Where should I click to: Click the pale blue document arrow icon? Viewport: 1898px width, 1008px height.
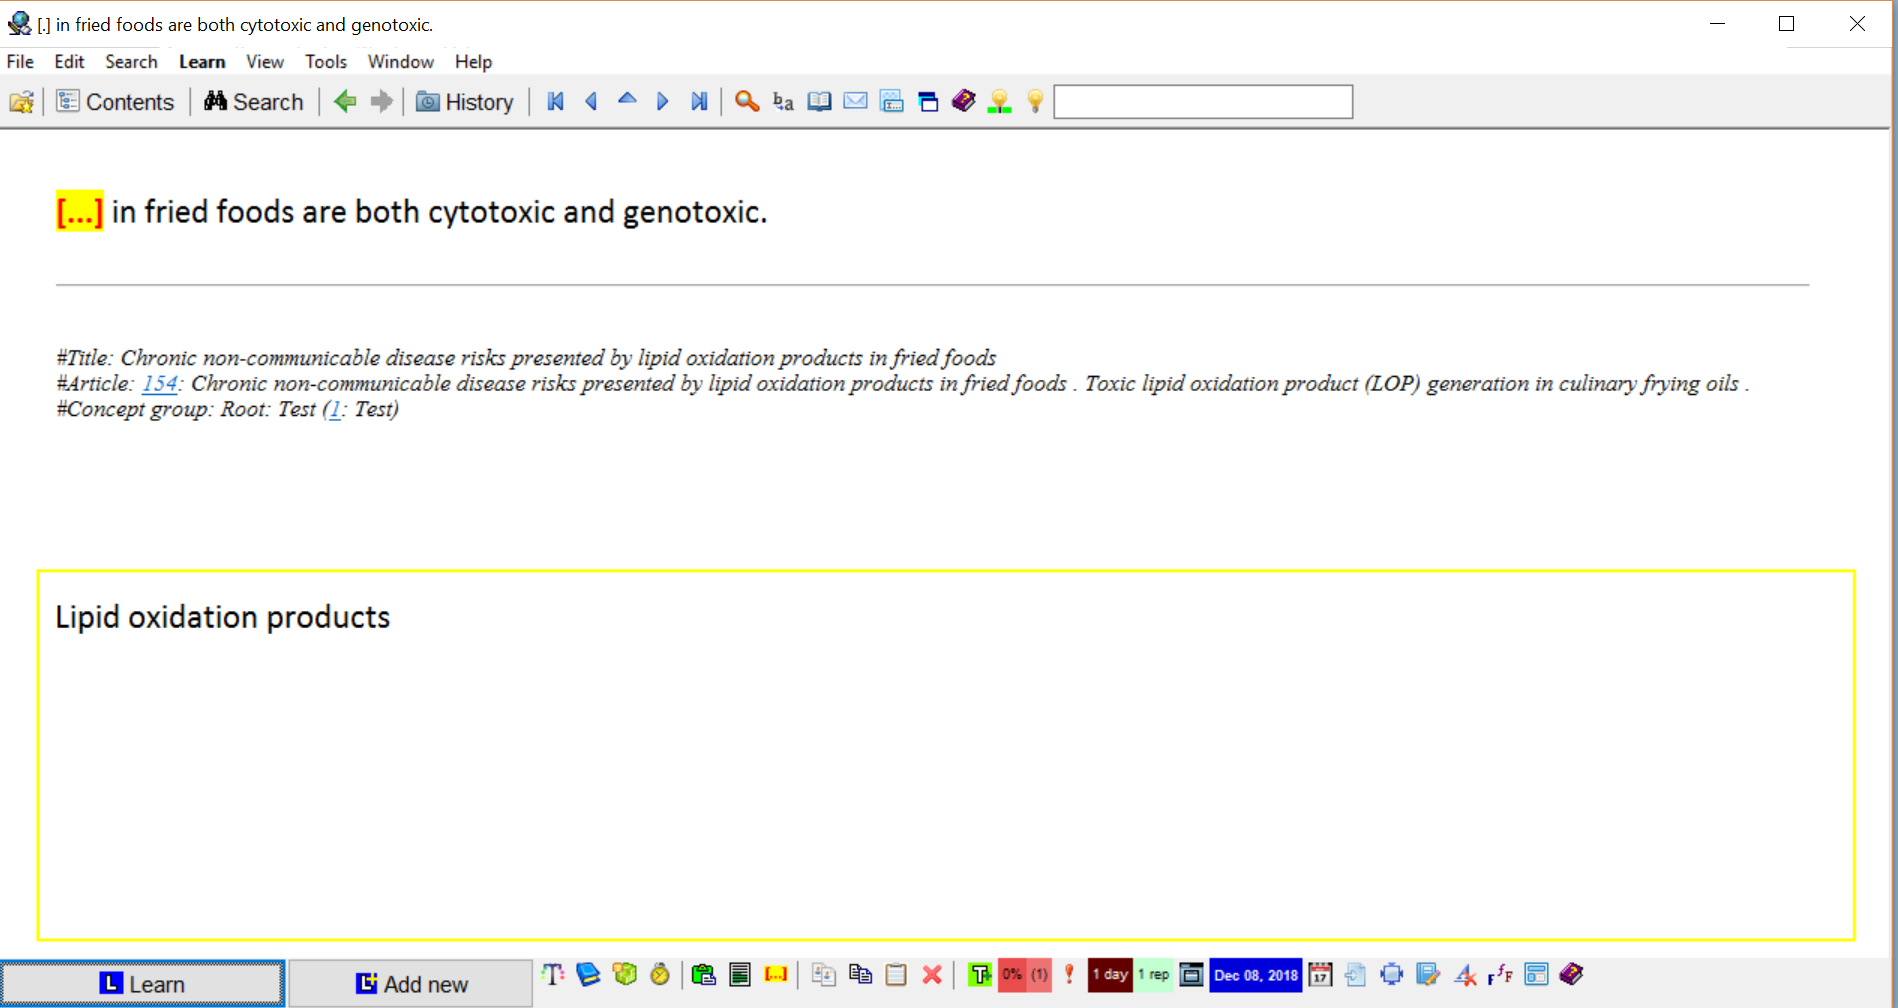click(x=1355, y=974)
